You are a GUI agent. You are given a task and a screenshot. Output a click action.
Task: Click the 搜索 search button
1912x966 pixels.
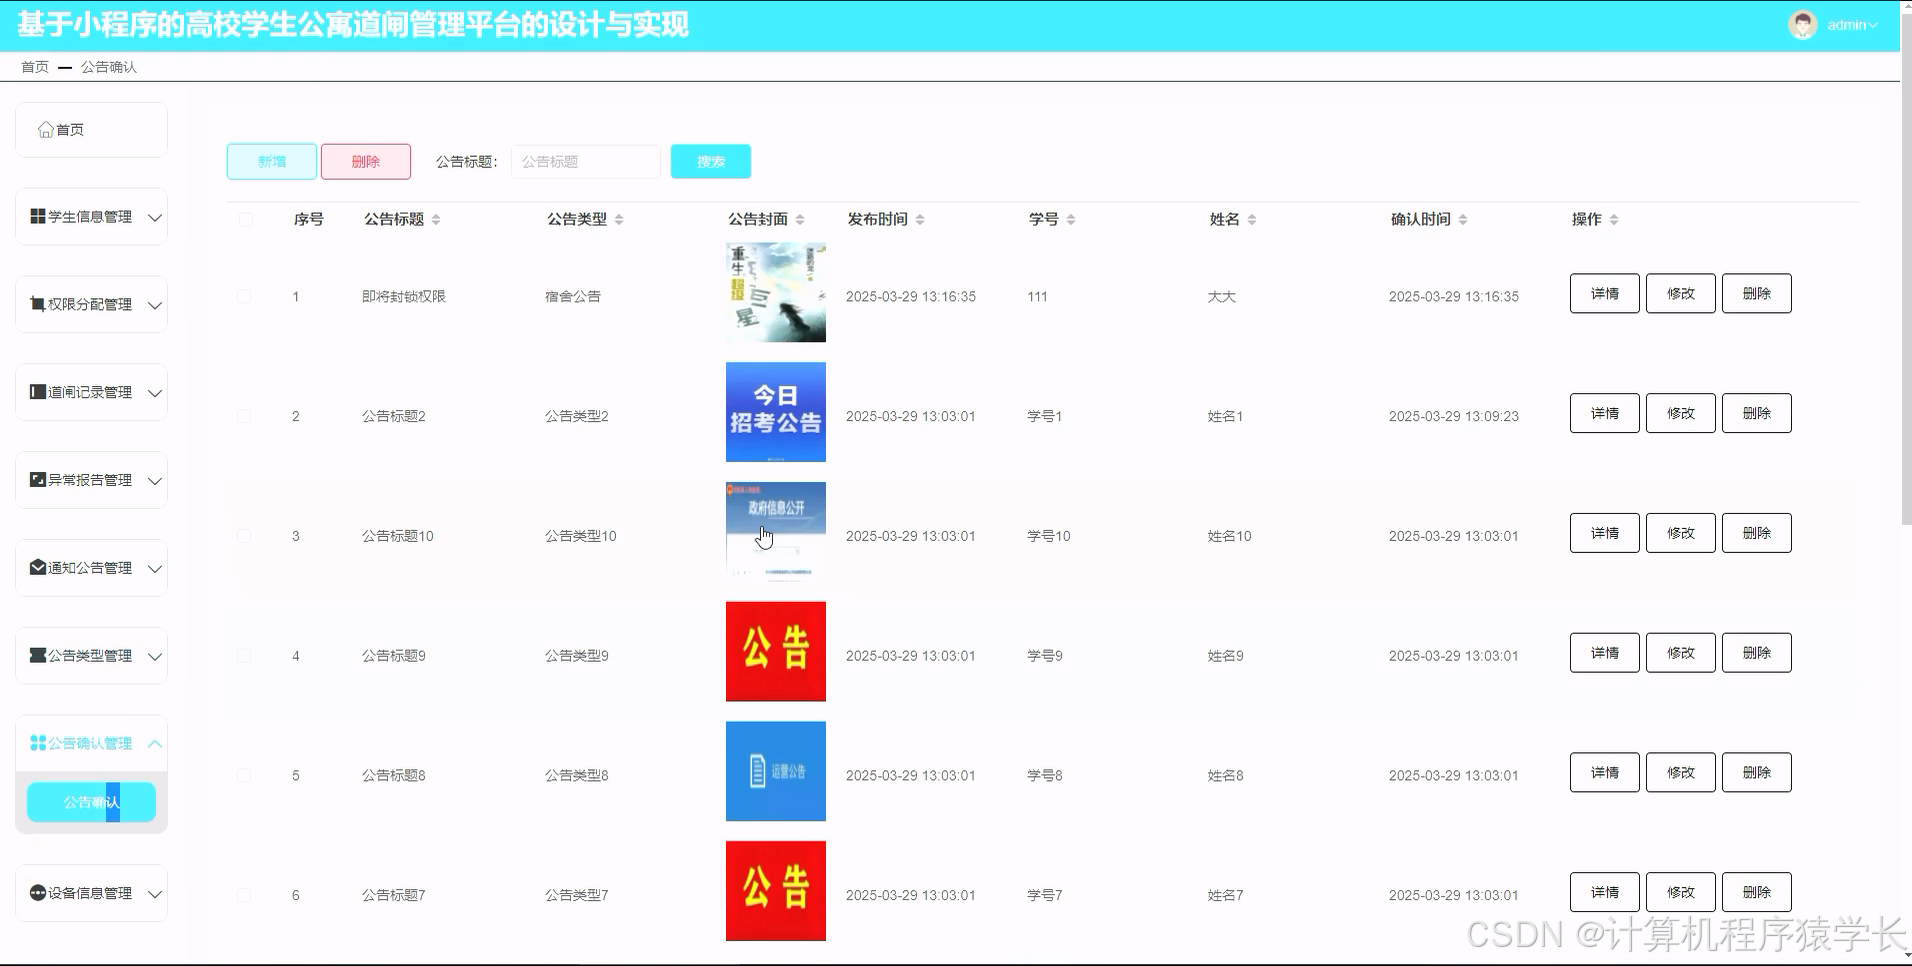click(710, 160)
